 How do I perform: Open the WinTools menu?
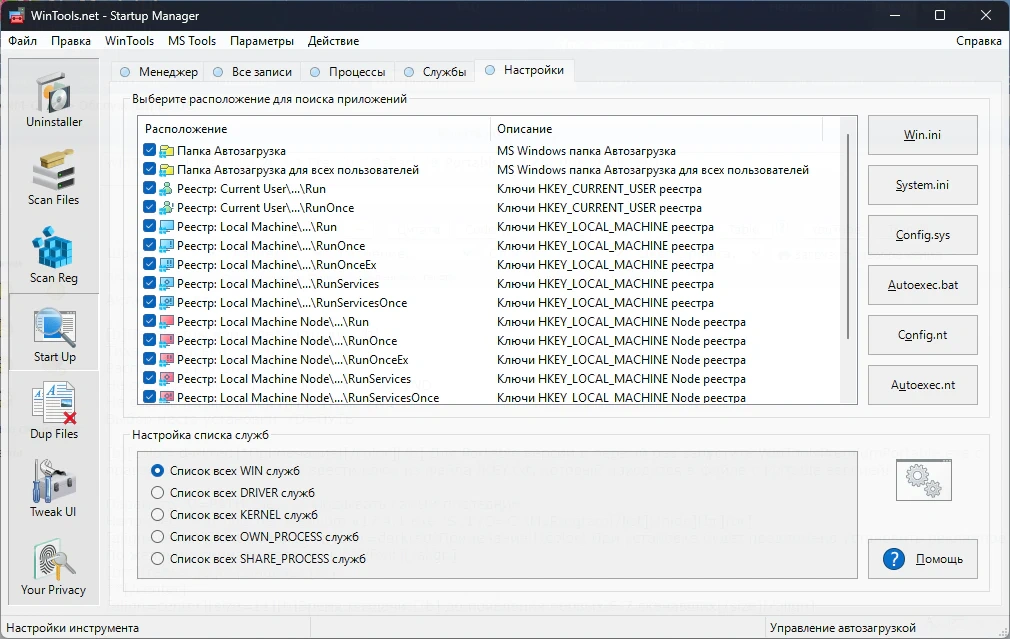pos(129,41)
